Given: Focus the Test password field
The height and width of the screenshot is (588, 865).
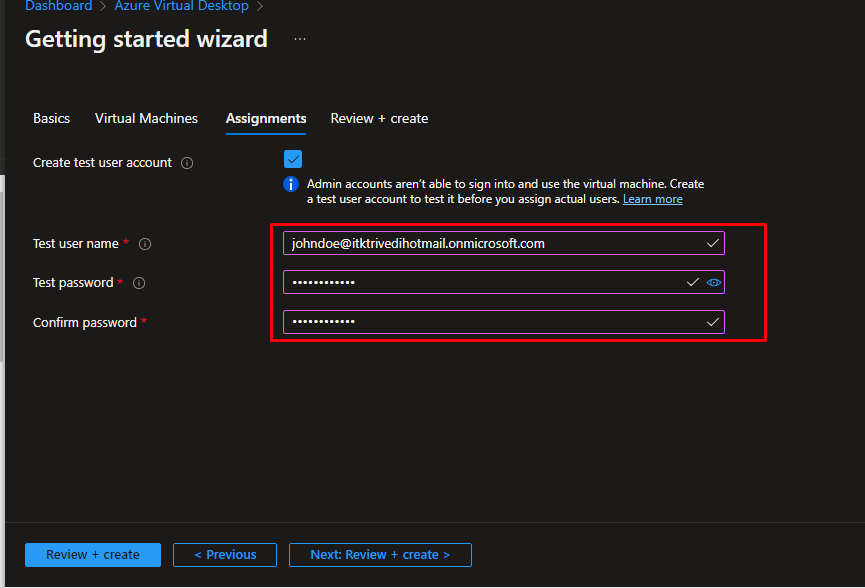Looking at the screenshot, I should [480, 283].
